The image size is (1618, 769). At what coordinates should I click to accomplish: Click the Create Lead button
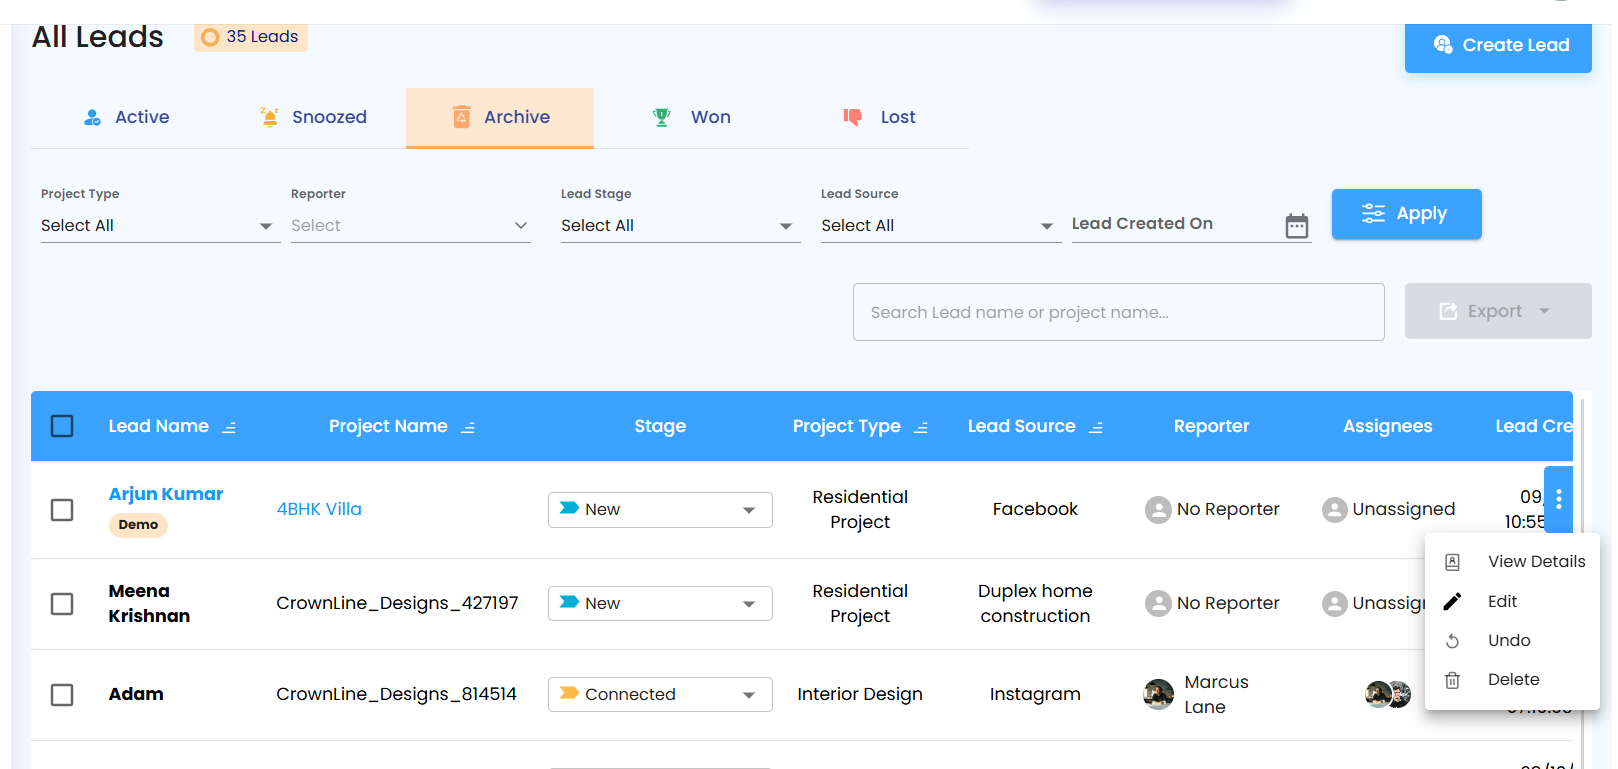coord(1498,46)
